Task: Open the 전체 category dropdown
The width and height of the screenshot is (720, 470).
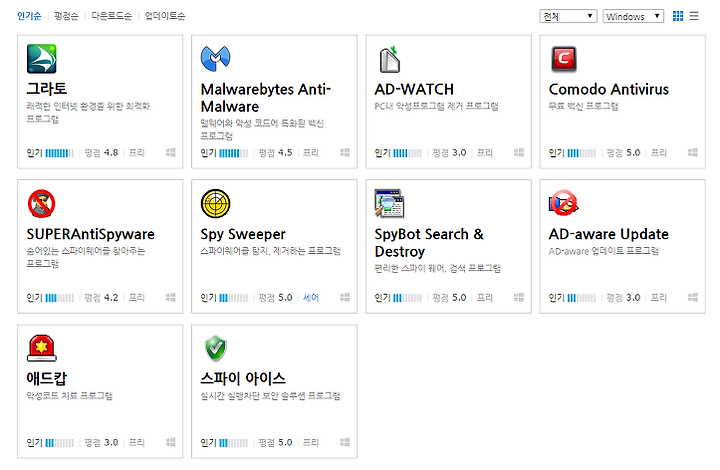Action: tap(568, 16)
